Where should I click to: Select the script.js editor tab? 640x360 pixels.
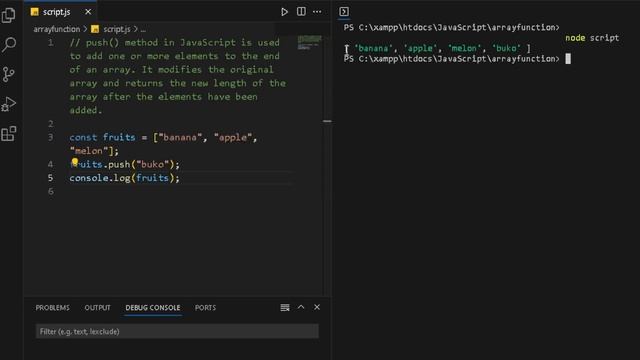(x=60, y=12)
